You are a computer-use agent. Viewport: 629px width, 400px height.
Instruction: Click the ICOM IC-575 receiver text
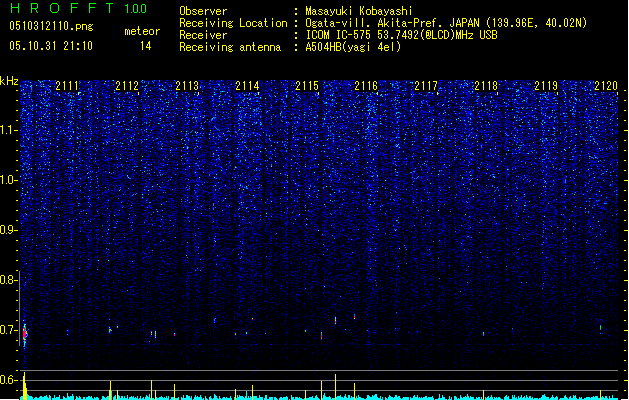click(x=401, y=35)
